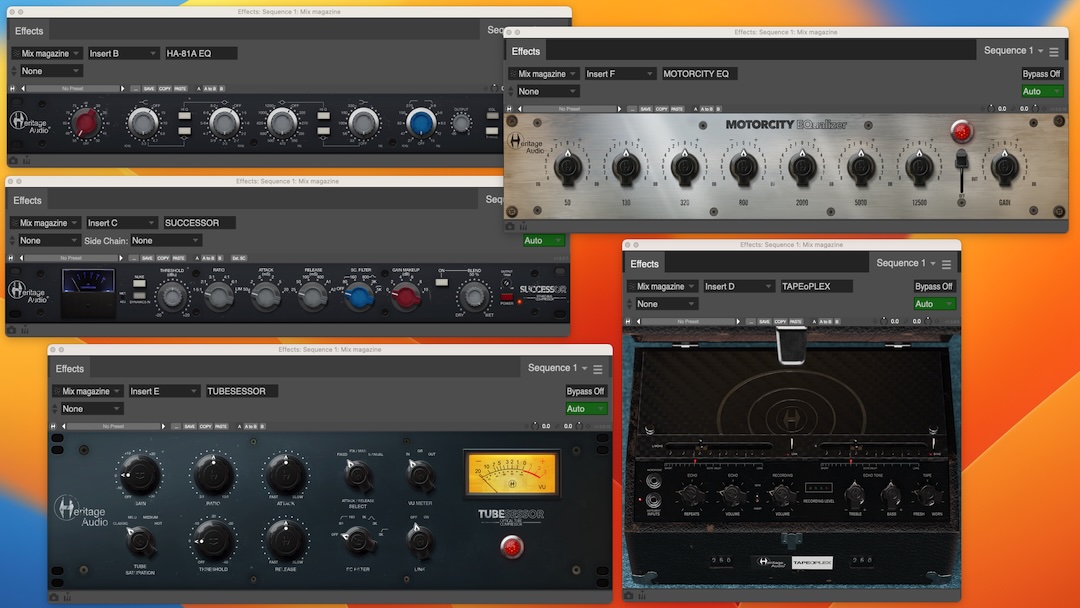Select the Effects tab in the TUBESESSOR window
The width and height of the screenshot is (1080, 608).
click(x=70, y=368)
